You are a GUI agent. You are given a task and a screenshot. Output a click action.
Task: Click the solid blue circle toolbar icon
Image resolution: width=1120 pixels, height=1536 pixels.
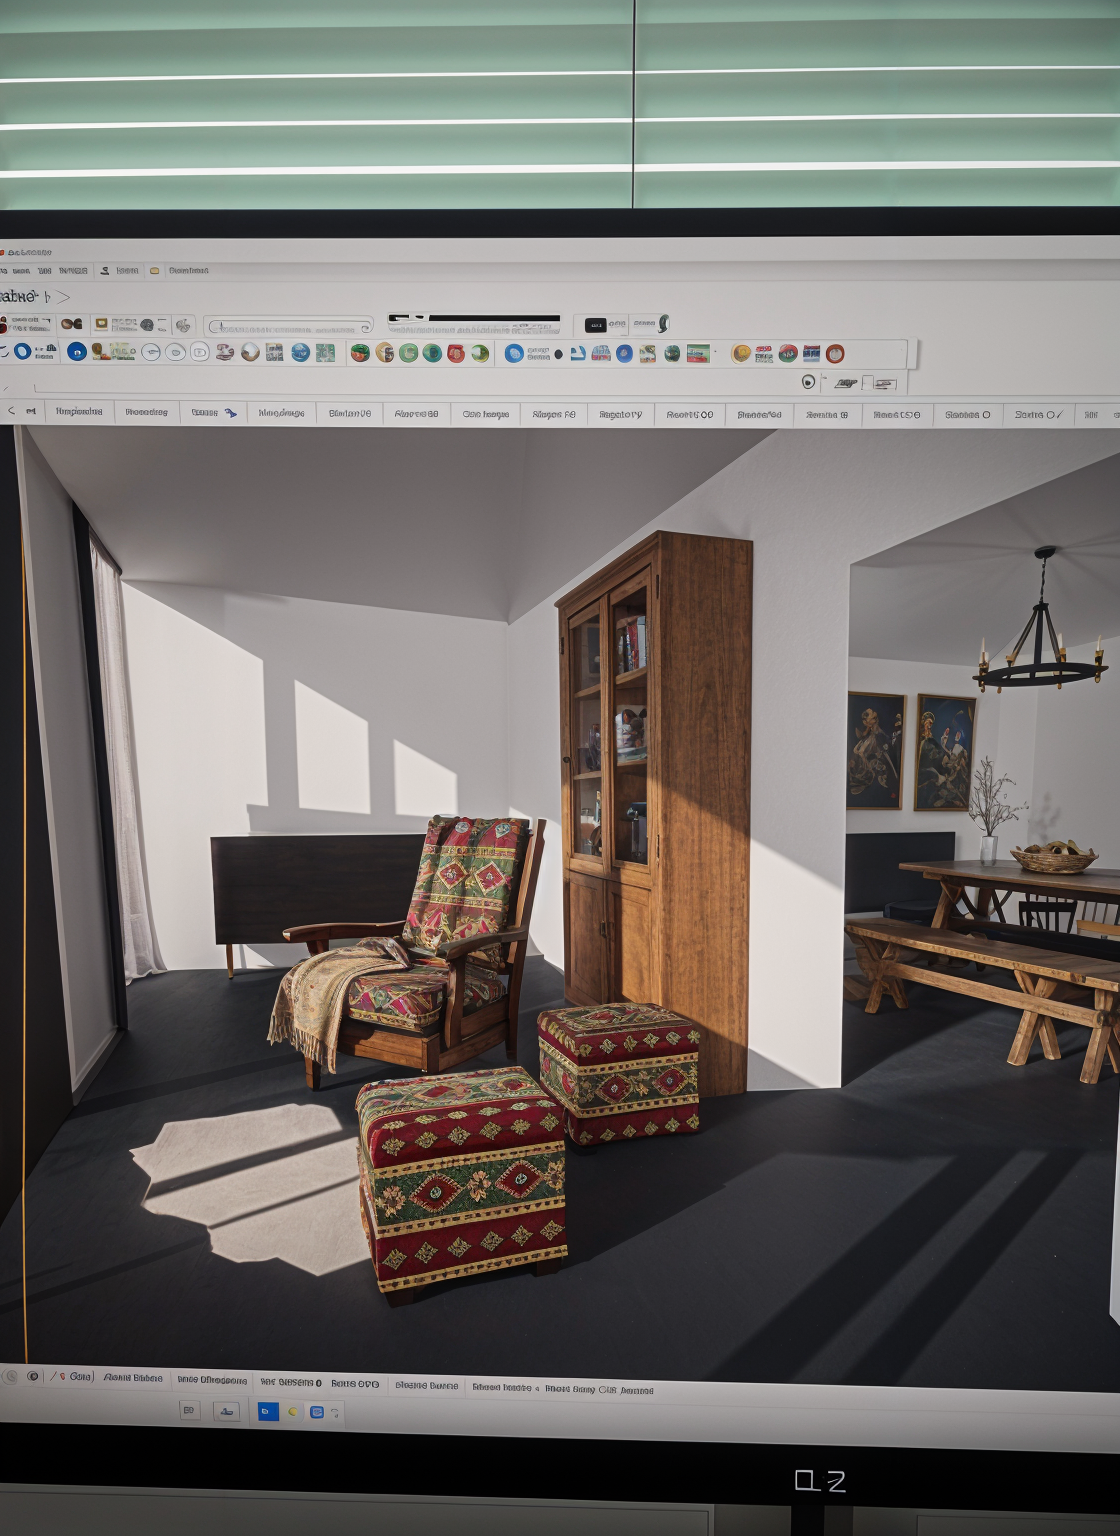tap(76, 352)
